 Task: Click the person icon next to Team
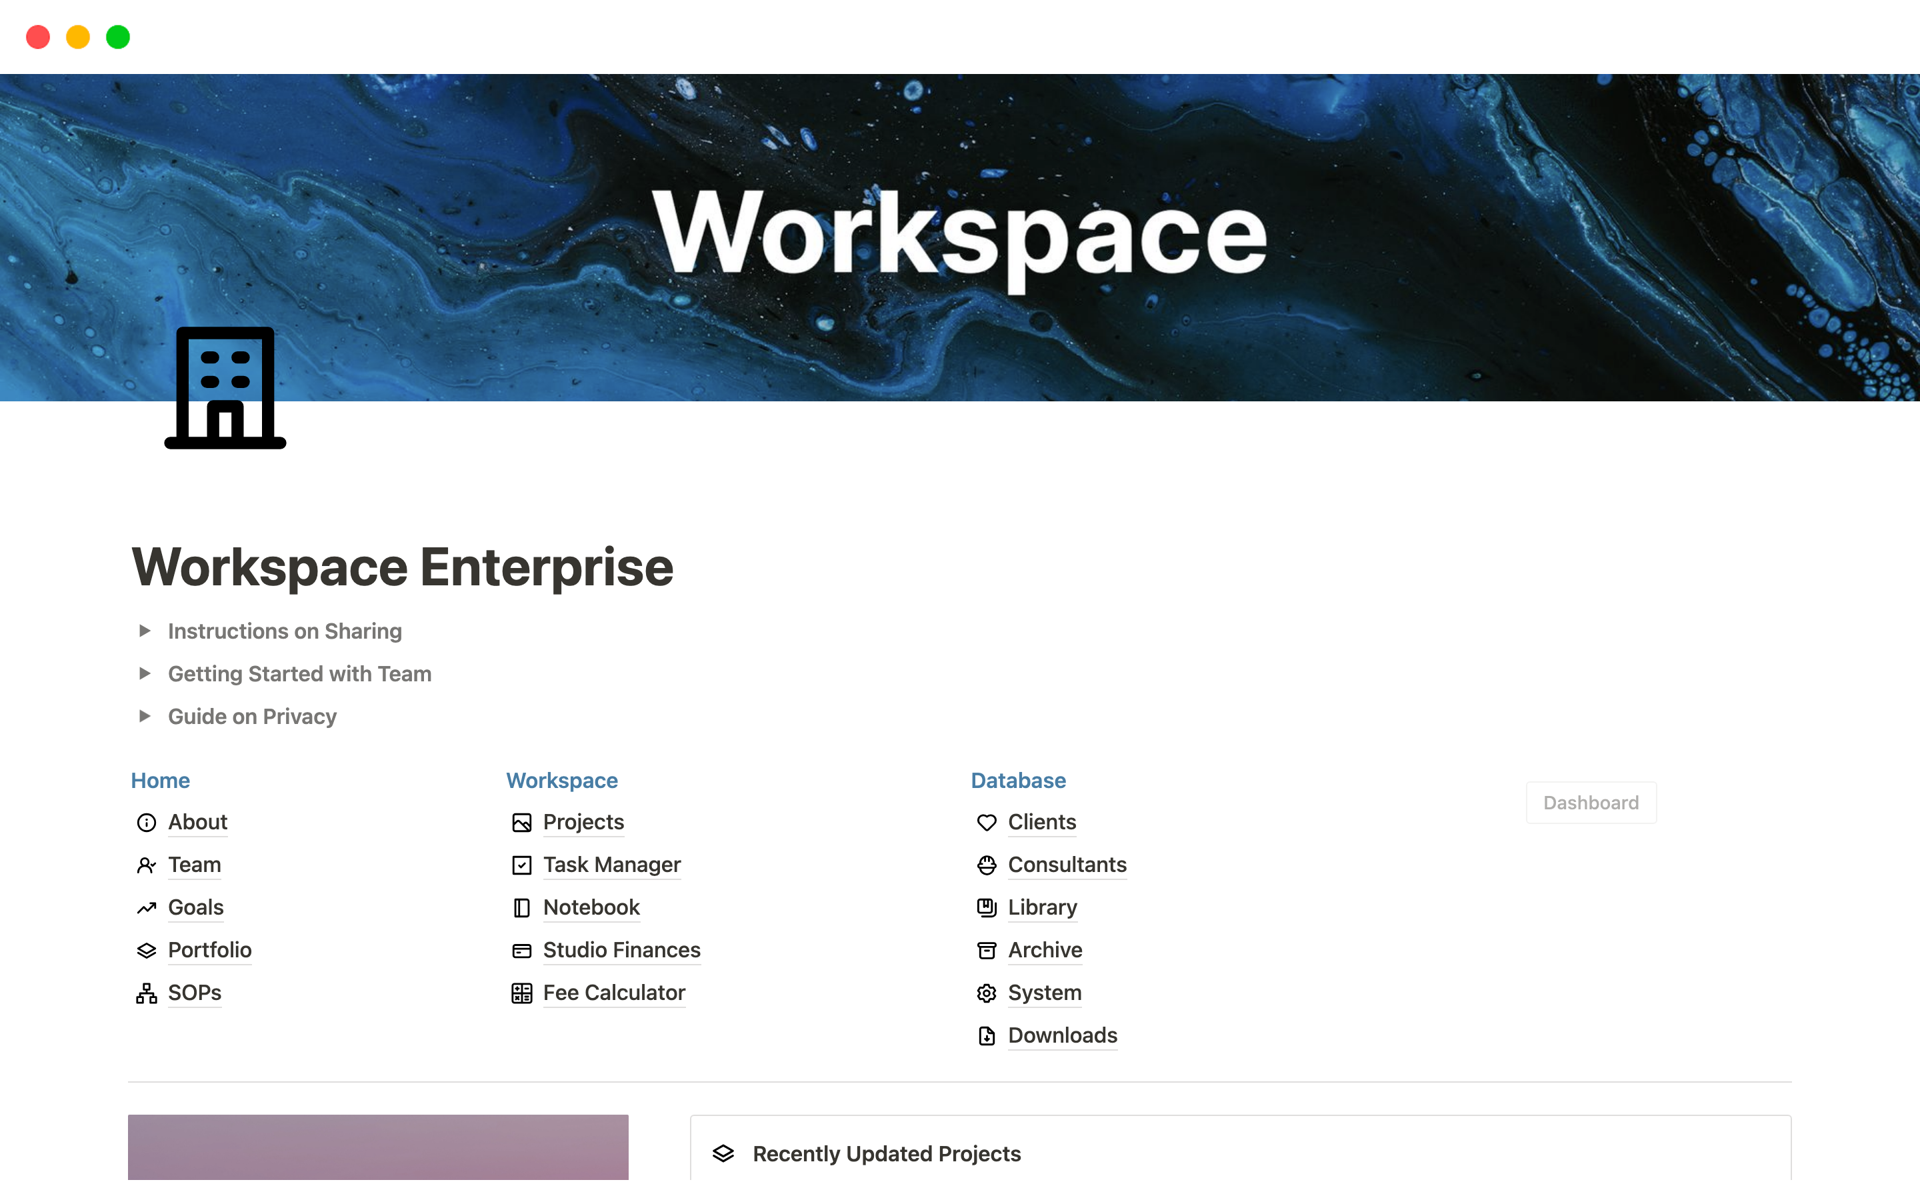coord(146,865)
